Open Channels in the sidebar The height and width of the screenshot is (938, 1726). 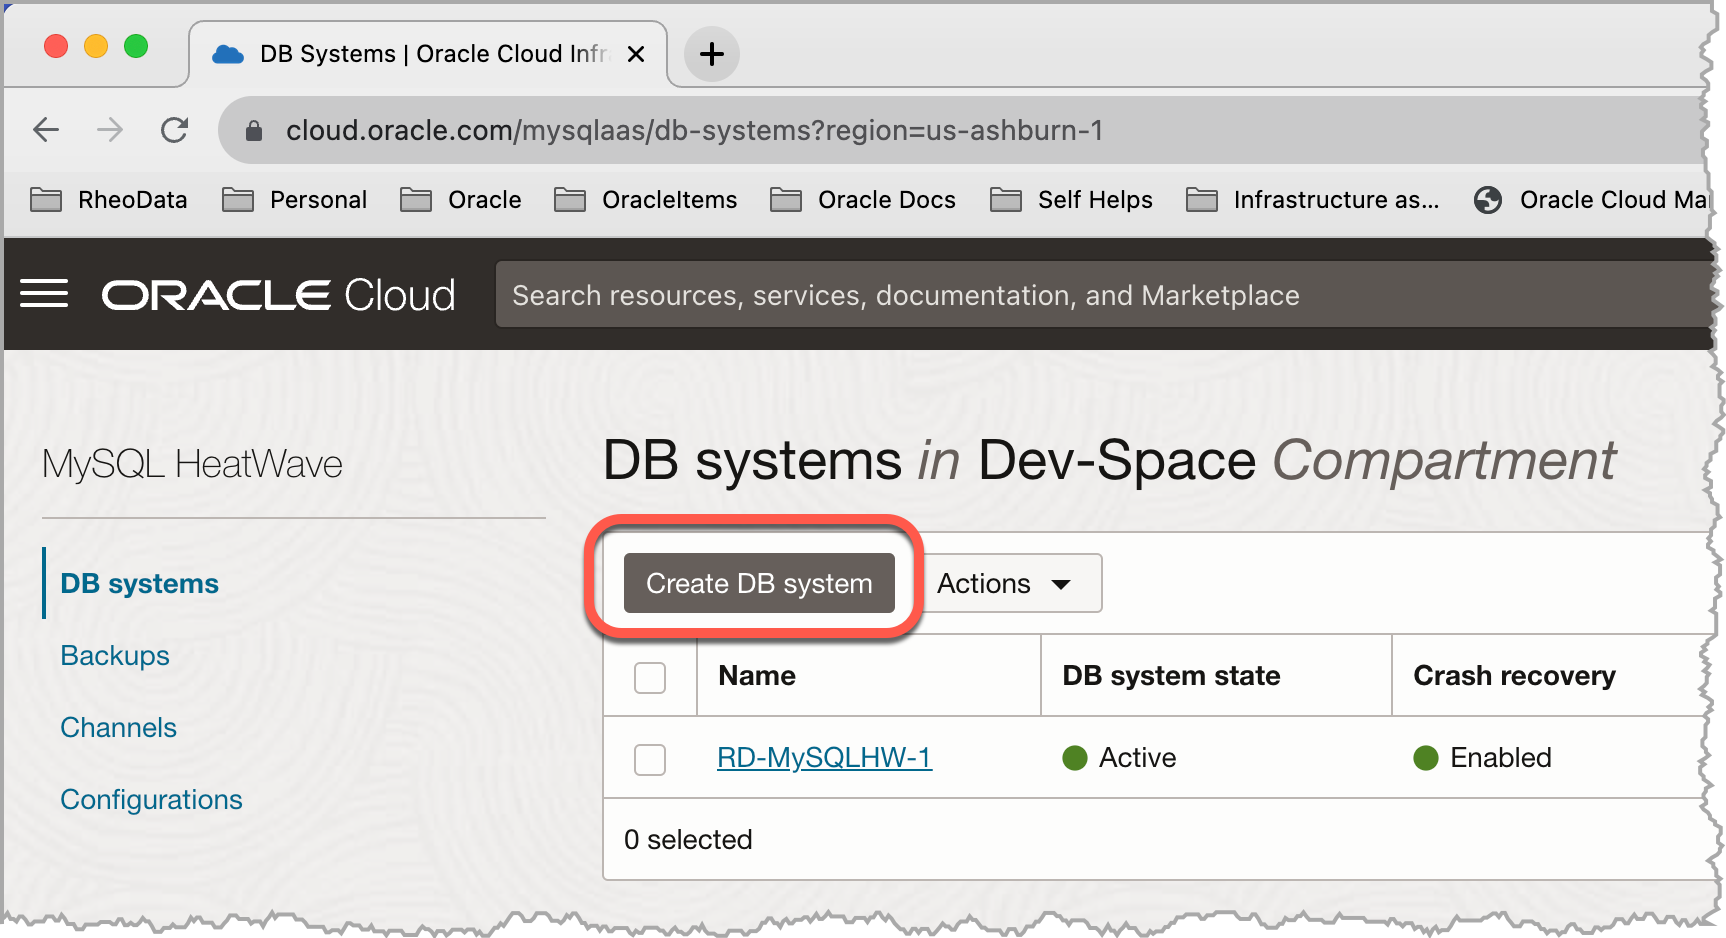[x=118, y=727]
